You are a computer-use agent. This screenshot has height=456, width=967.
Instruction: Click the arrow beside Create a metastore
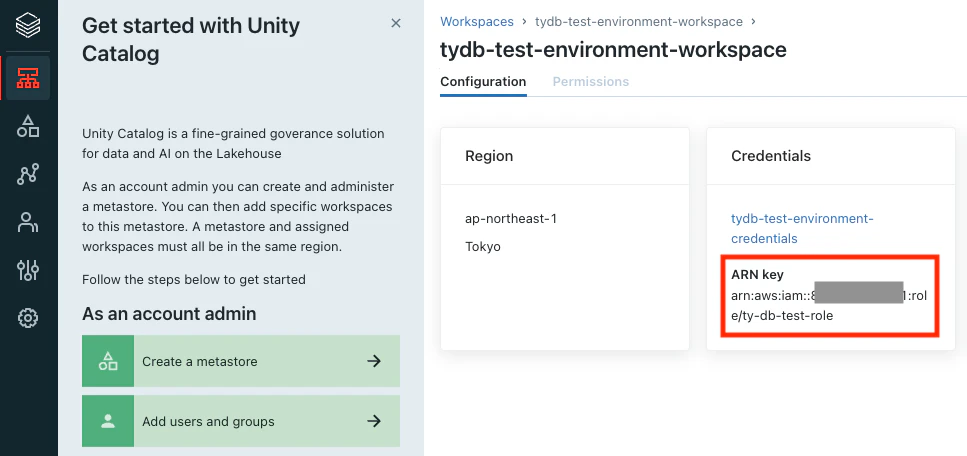coord(374,361)
